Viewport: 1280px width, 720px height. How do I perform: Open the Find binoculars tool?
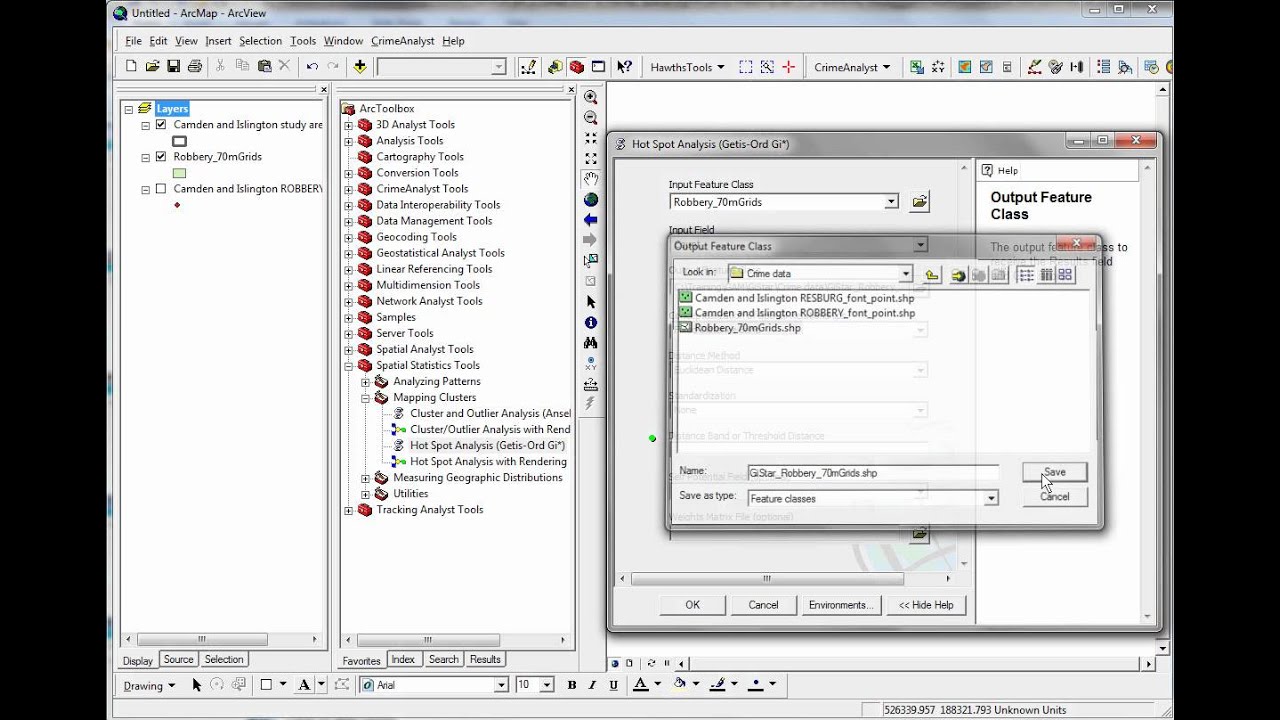[x=590, y=342]
